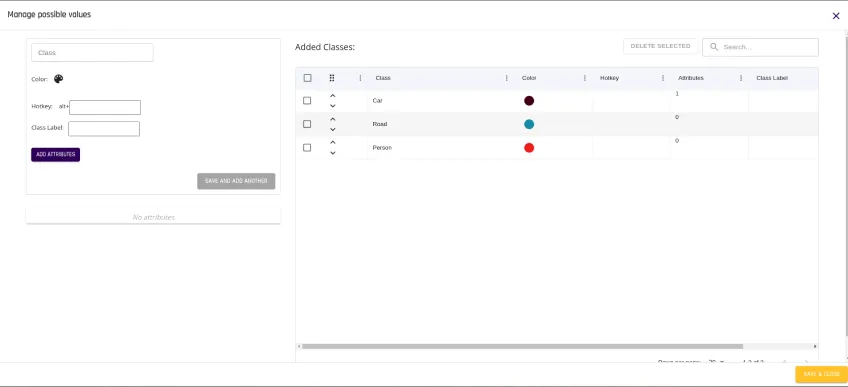The height and width of the screenshot is (387, 848).
Task: Click the drag-handle grid icon in table header
Action: 332,78
